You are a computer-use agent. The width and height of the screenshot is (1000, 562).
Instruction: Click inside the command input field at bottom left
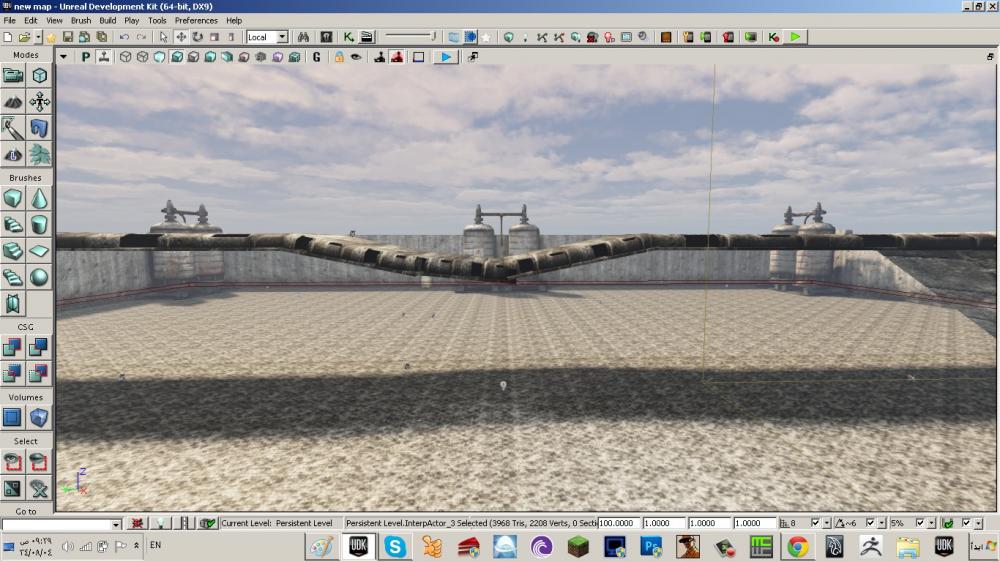[x=56, y=524]
